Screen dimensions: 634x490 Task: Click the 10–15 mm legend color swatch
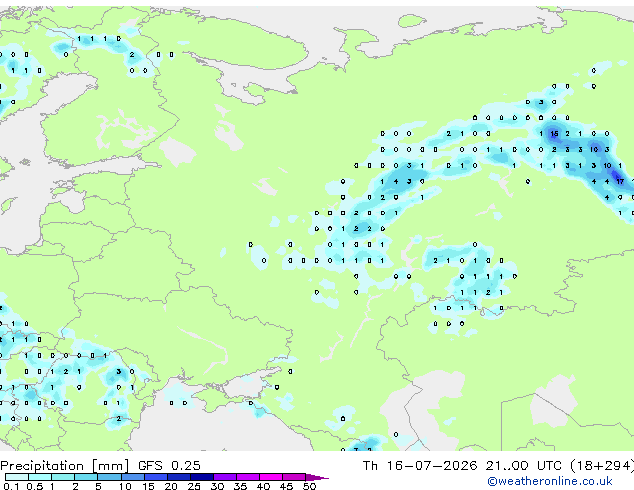[x=132, y=477]
